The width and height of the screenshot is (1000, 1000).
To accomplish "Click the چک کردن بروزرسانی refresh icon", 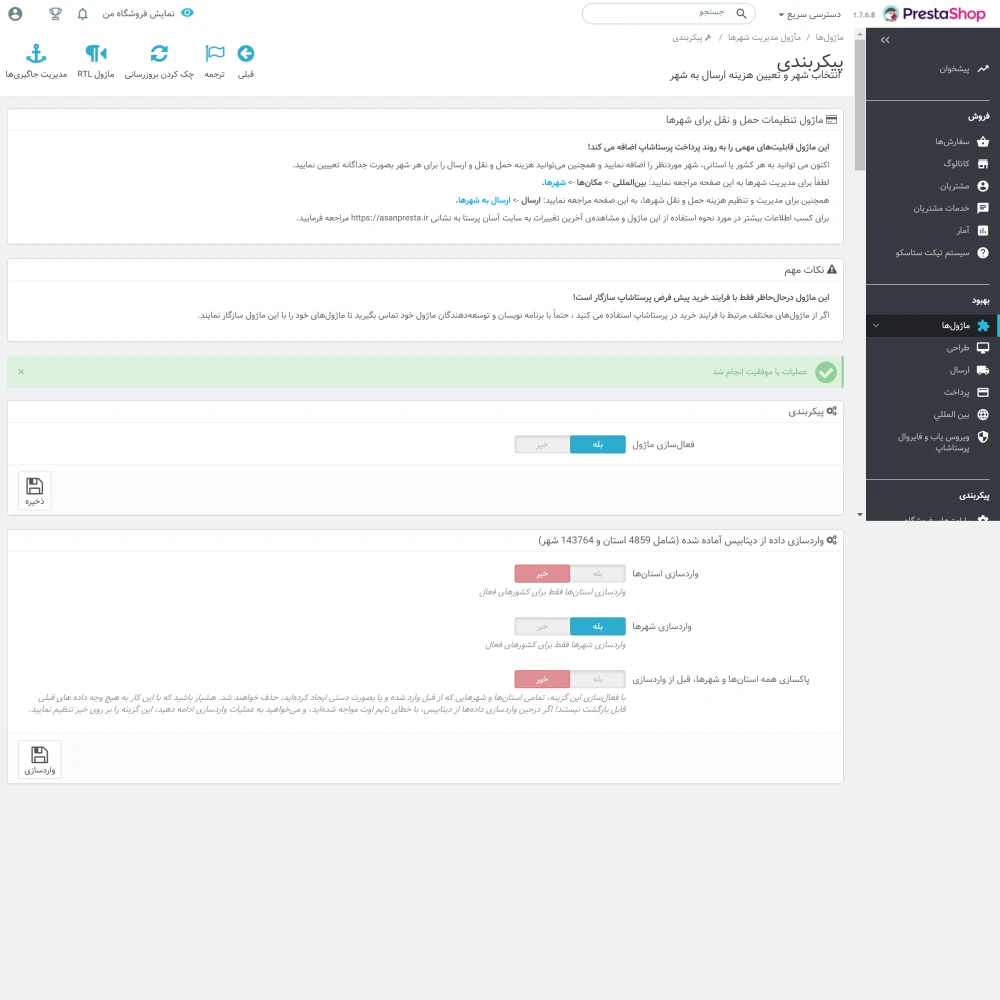I will 159,54.
